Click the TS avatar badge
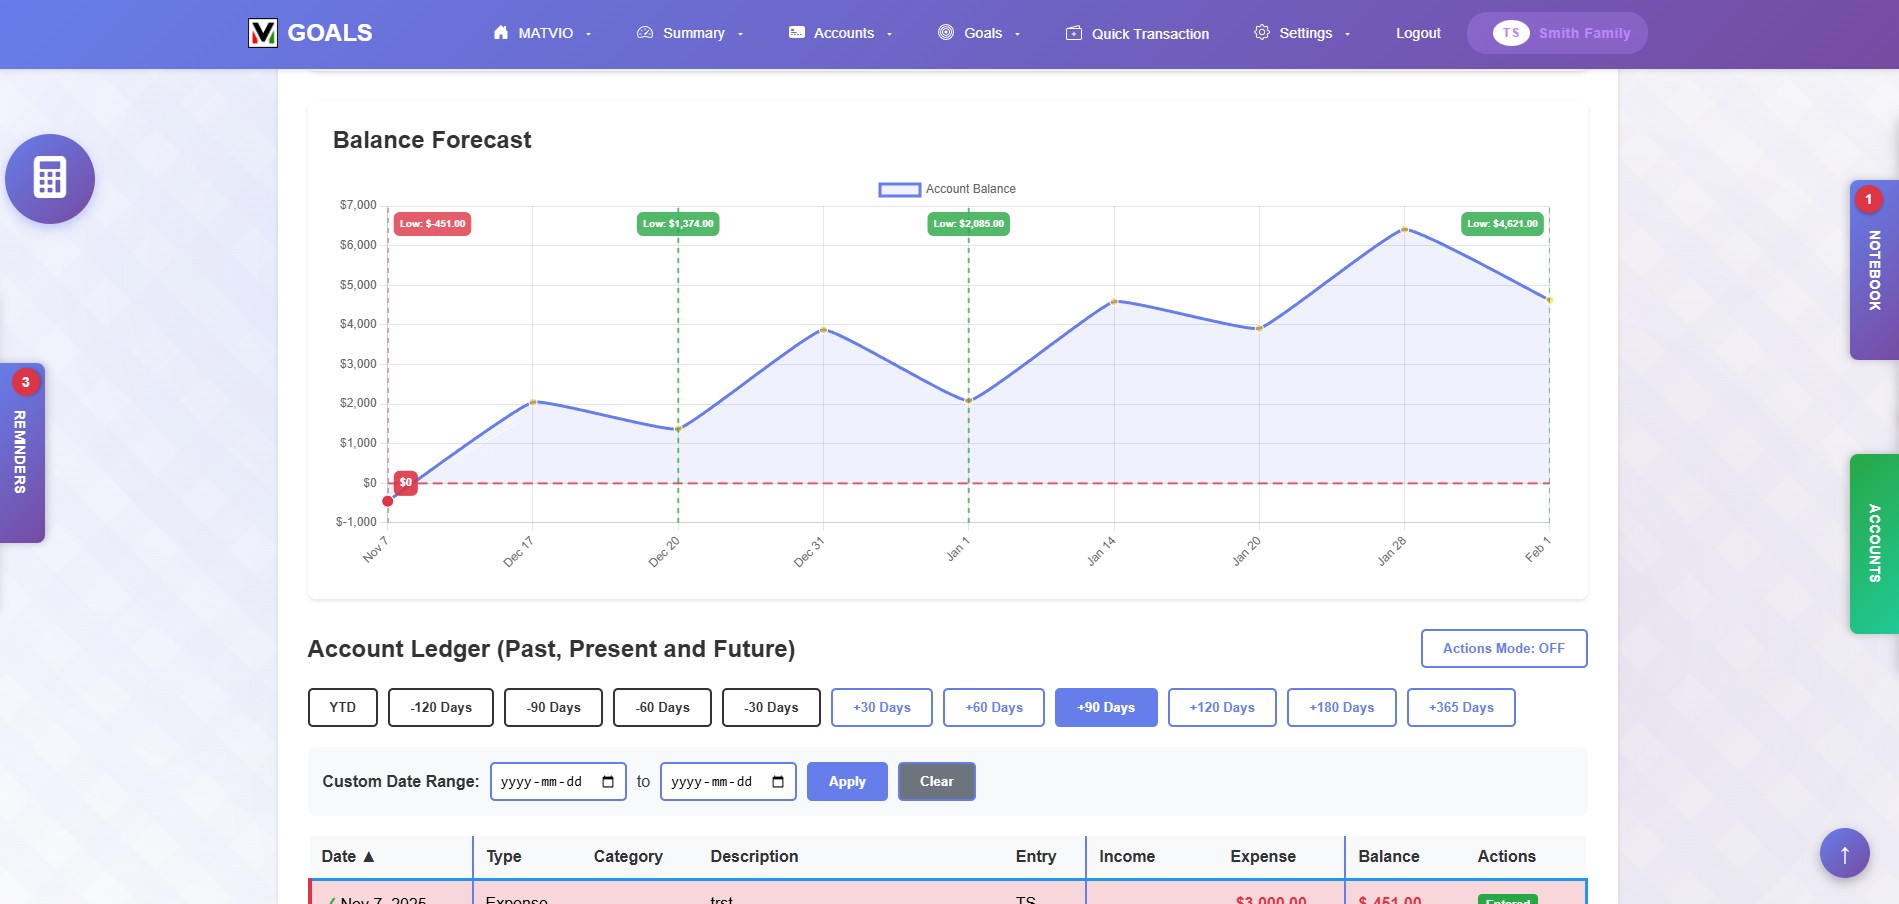 [1510, 33]
